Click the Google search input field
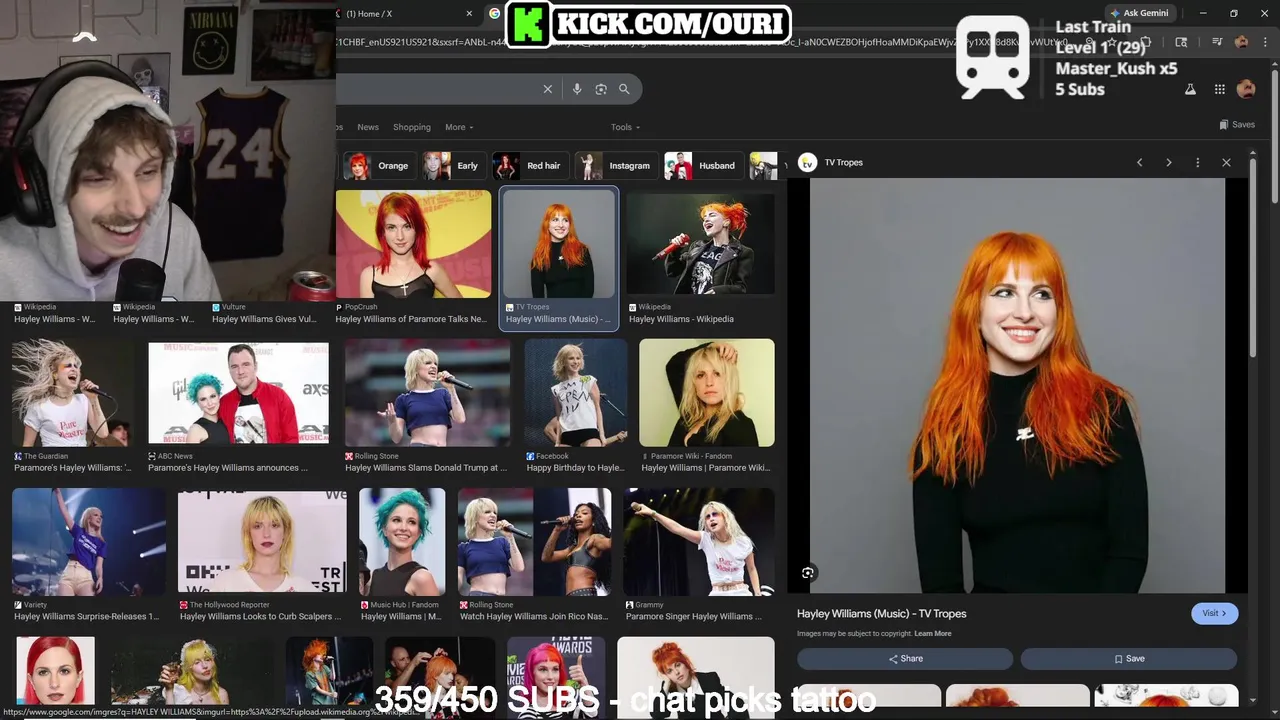The height and width of the screenshot is (720, 1280). [438, 89]
